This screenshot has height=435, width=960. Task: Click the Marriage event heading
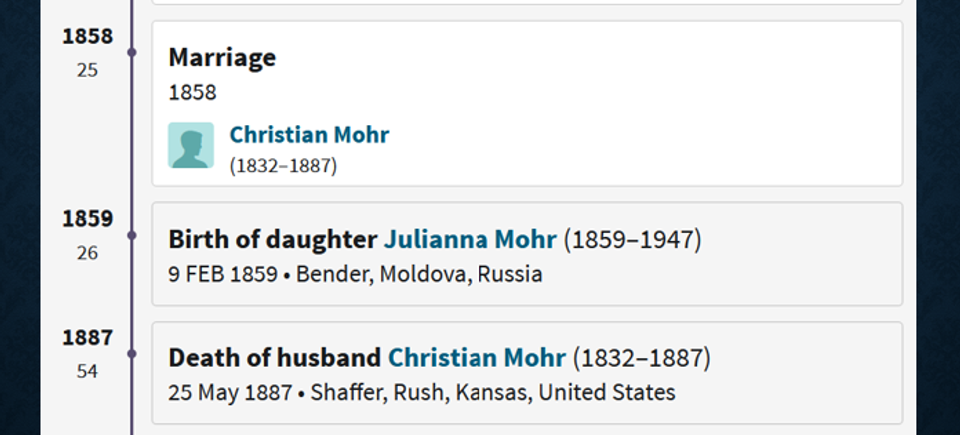tap(222, 58)
